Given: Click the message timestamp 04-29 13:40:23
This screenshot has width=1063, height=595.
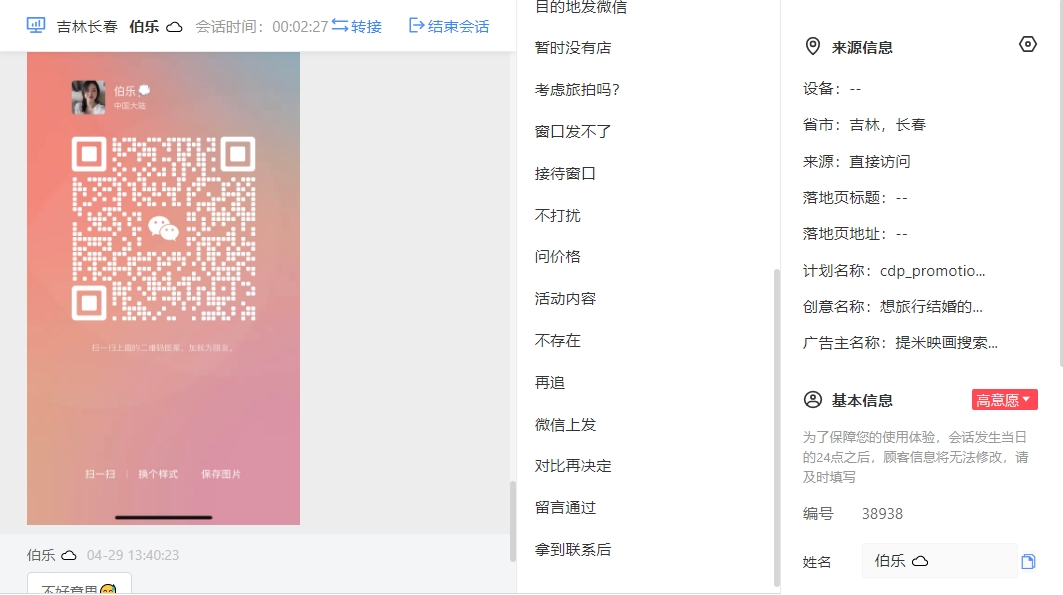Looking at the screenshot, I should [x=133, y=556].
